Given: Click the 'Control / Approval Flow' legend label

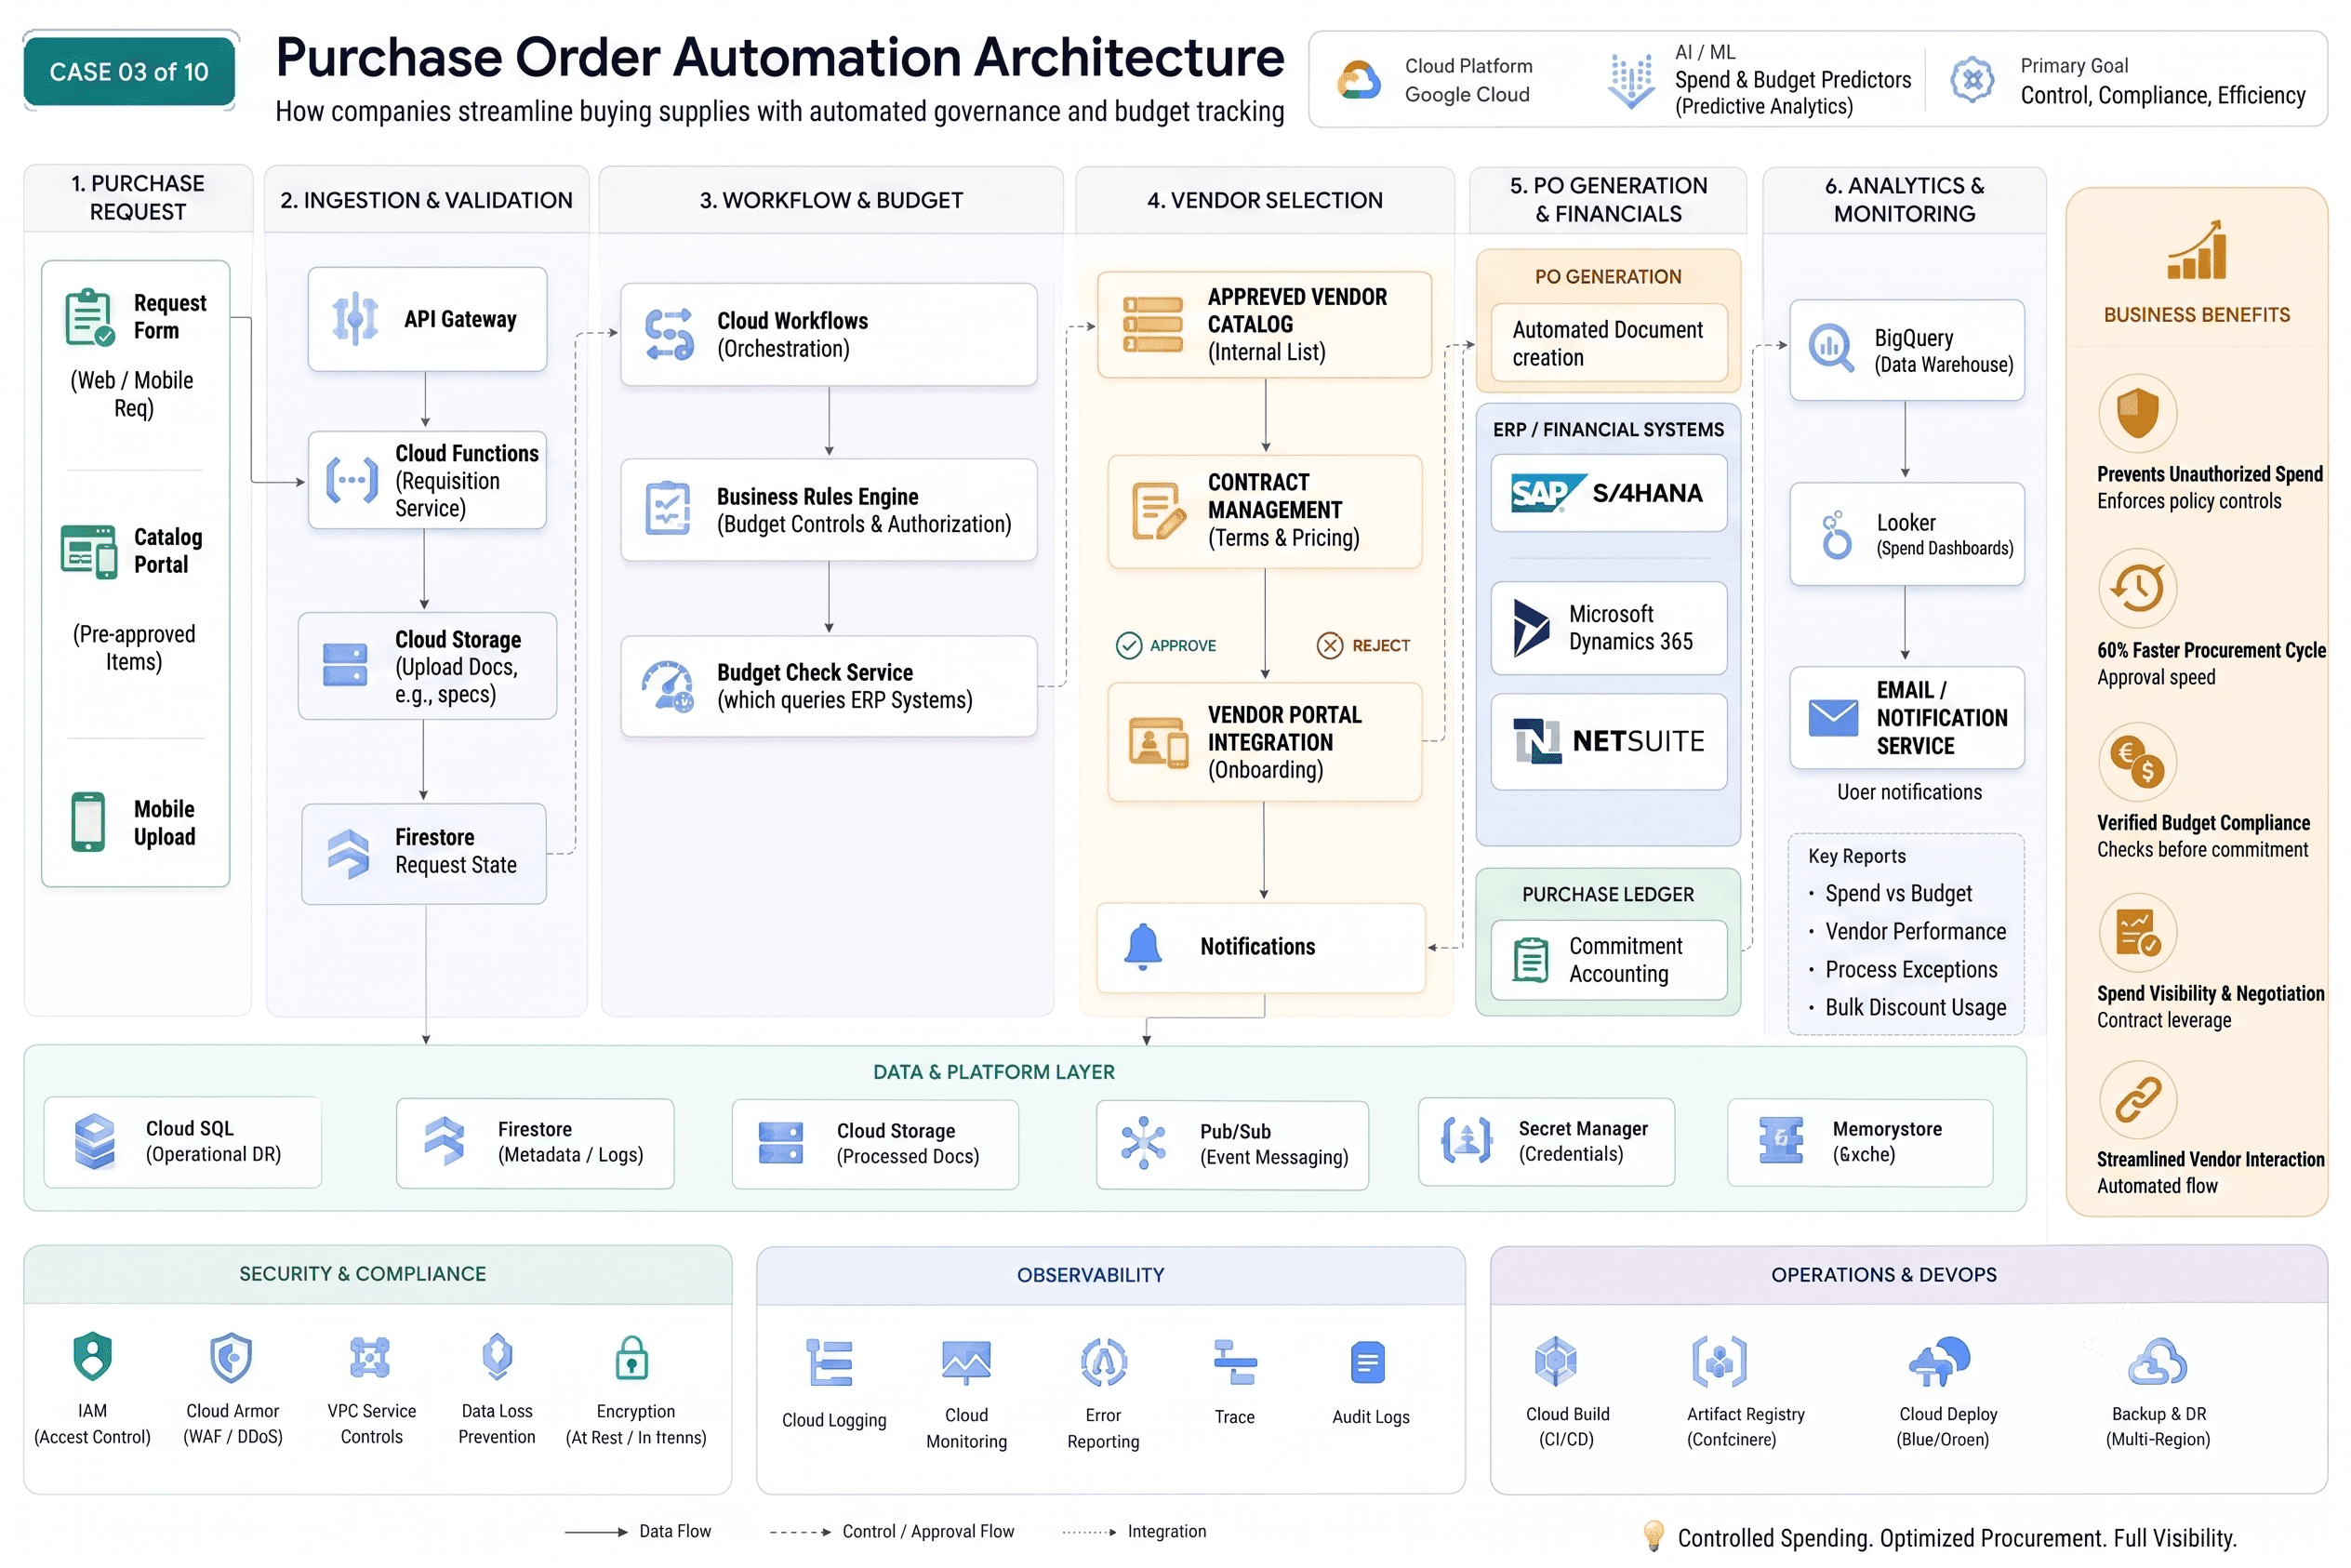Looking at the screenshot, I should 927,1531.
